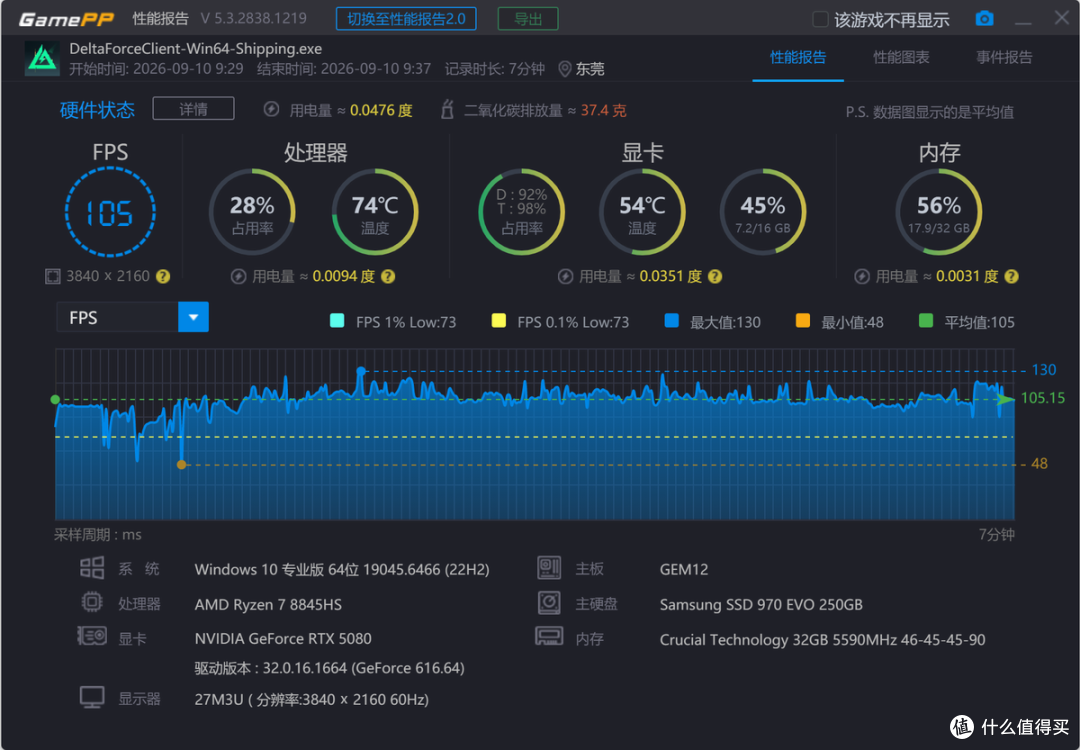Click the CPU chip icon beside 处理器

point(92,603)
